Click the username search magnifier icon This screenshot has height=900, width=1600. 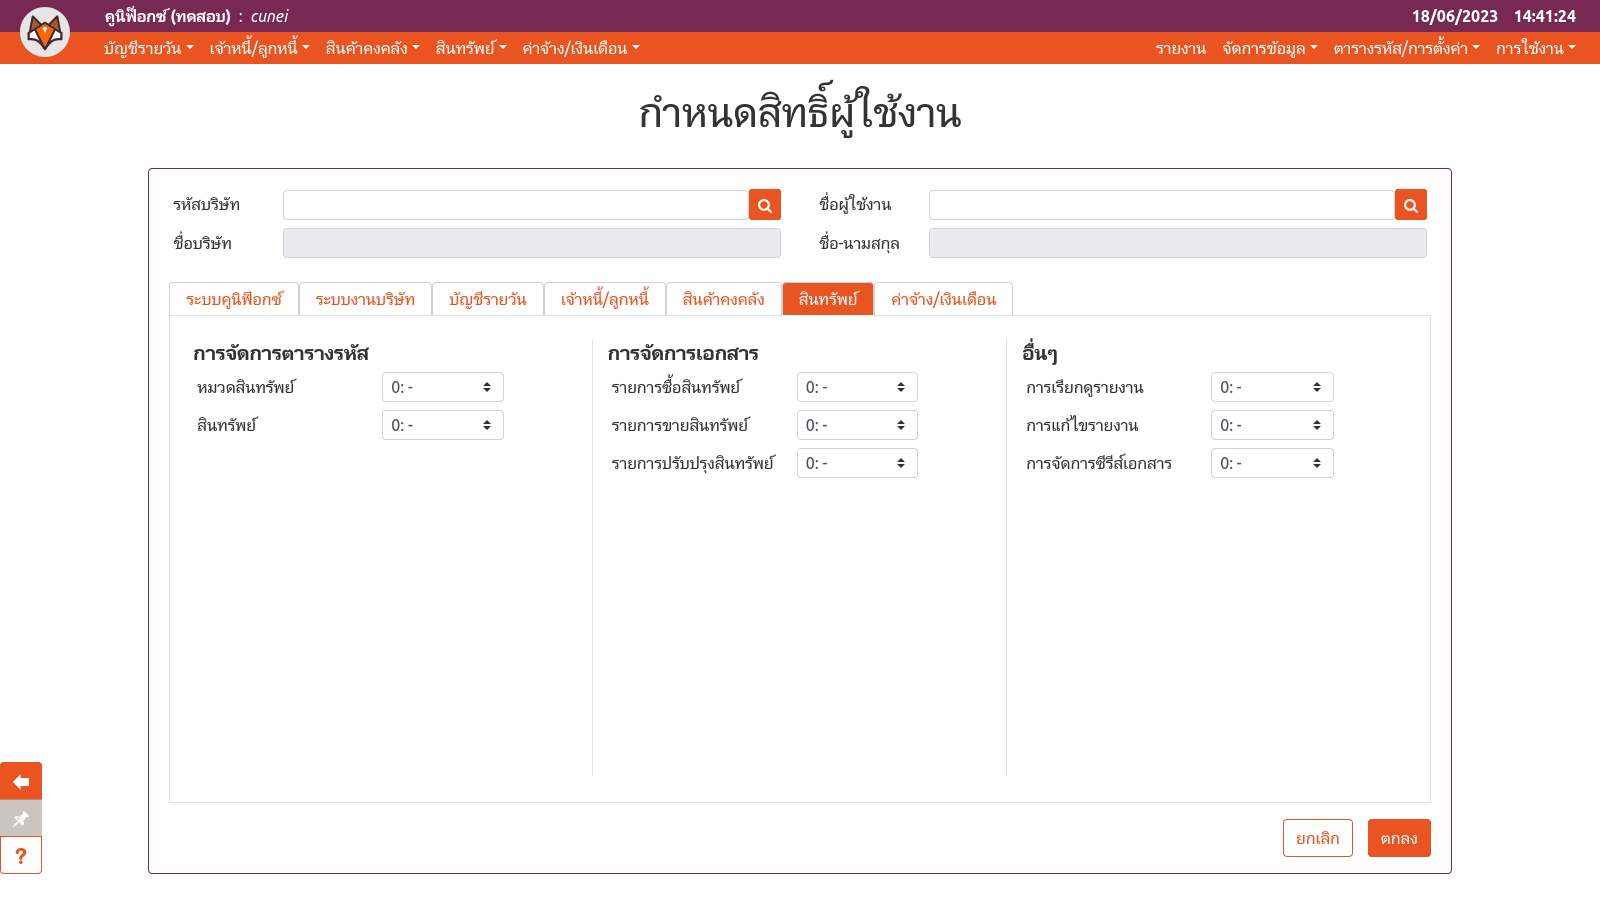pos(1410,205)
